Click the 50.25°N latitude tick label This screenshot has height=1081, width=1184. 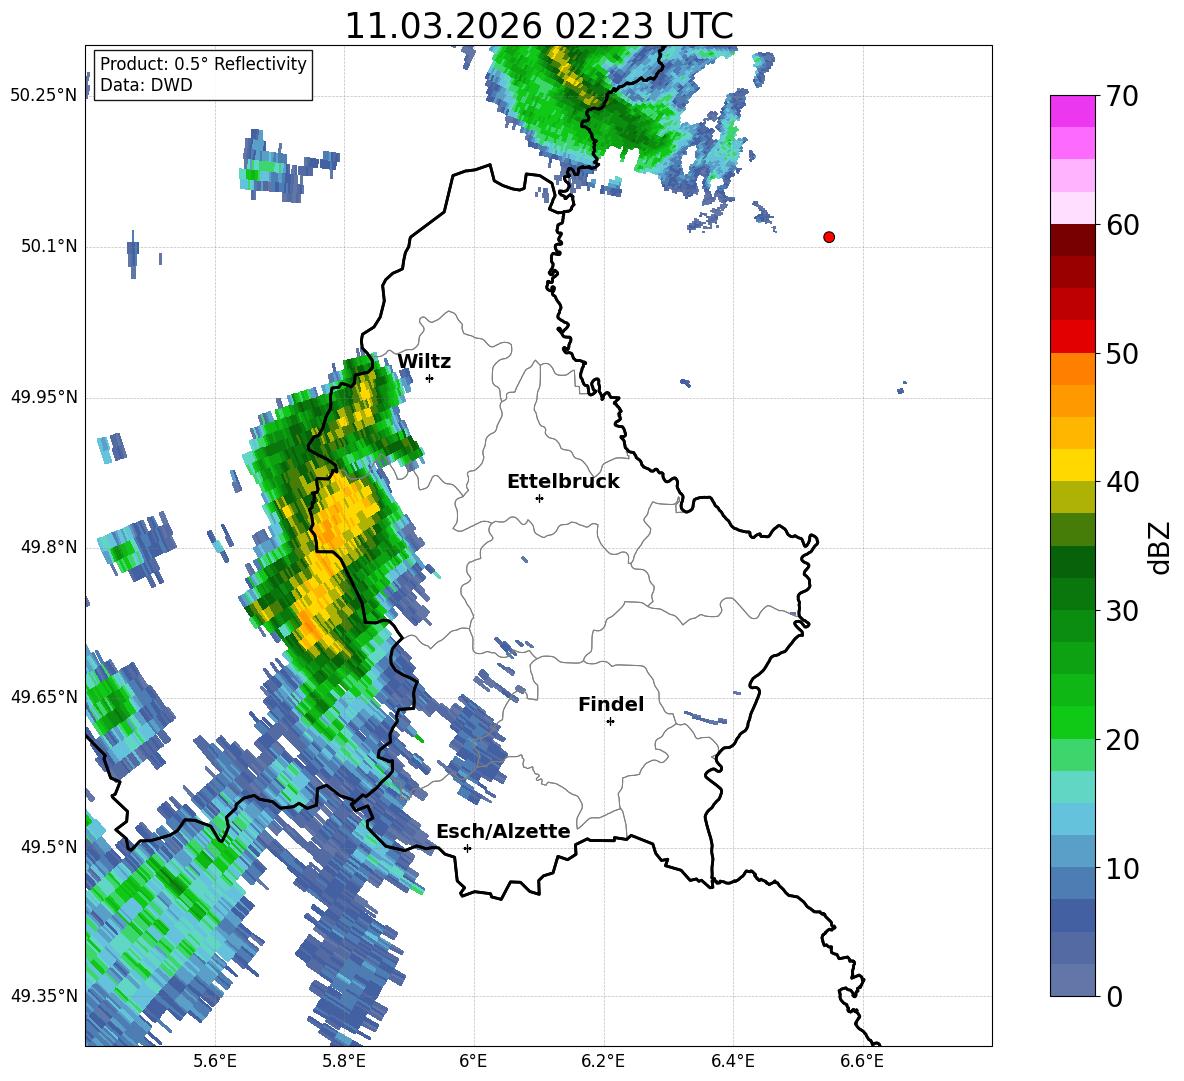coord(44,96)
